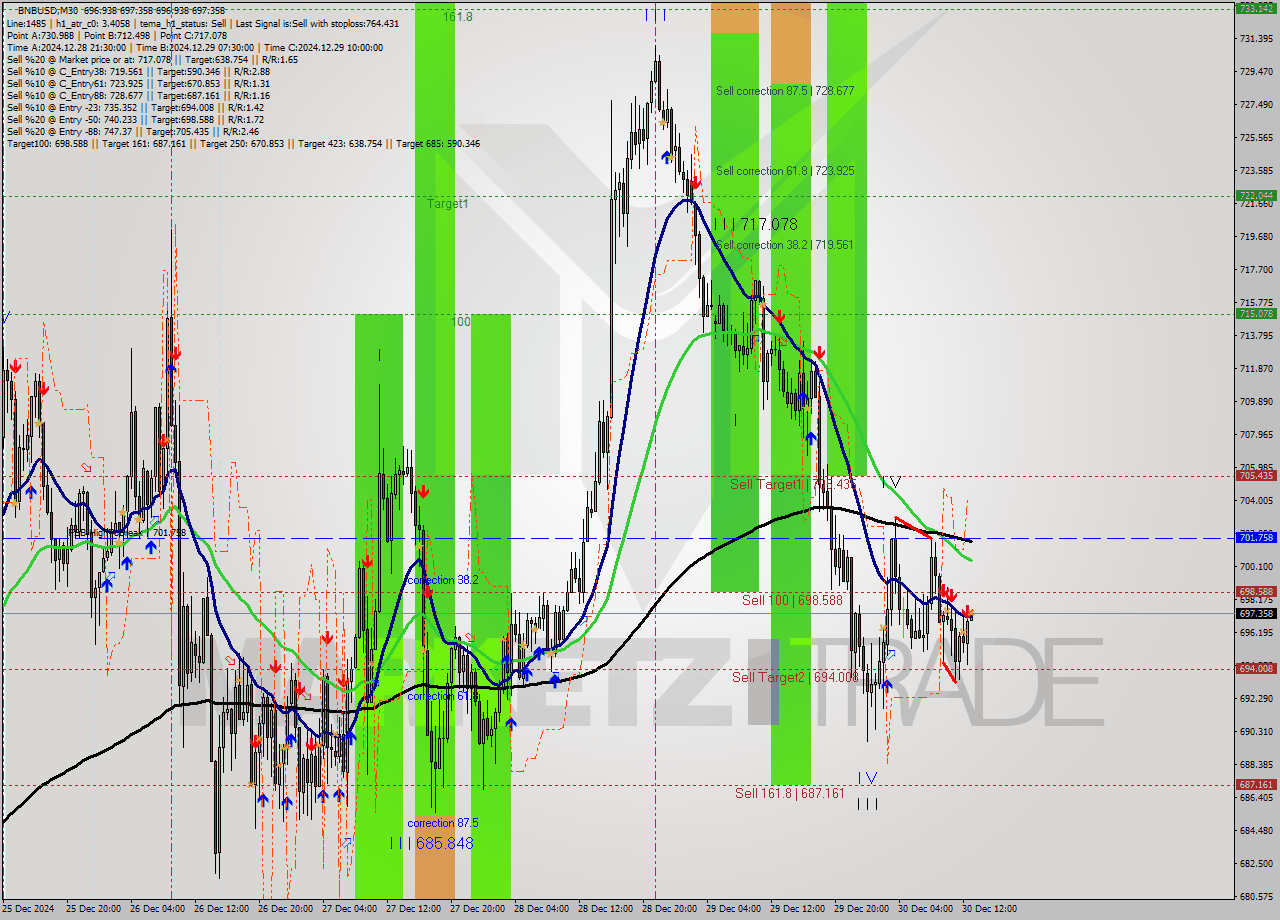
Task: Click the blue 701.758 price tag
Action: (1256, 538)
